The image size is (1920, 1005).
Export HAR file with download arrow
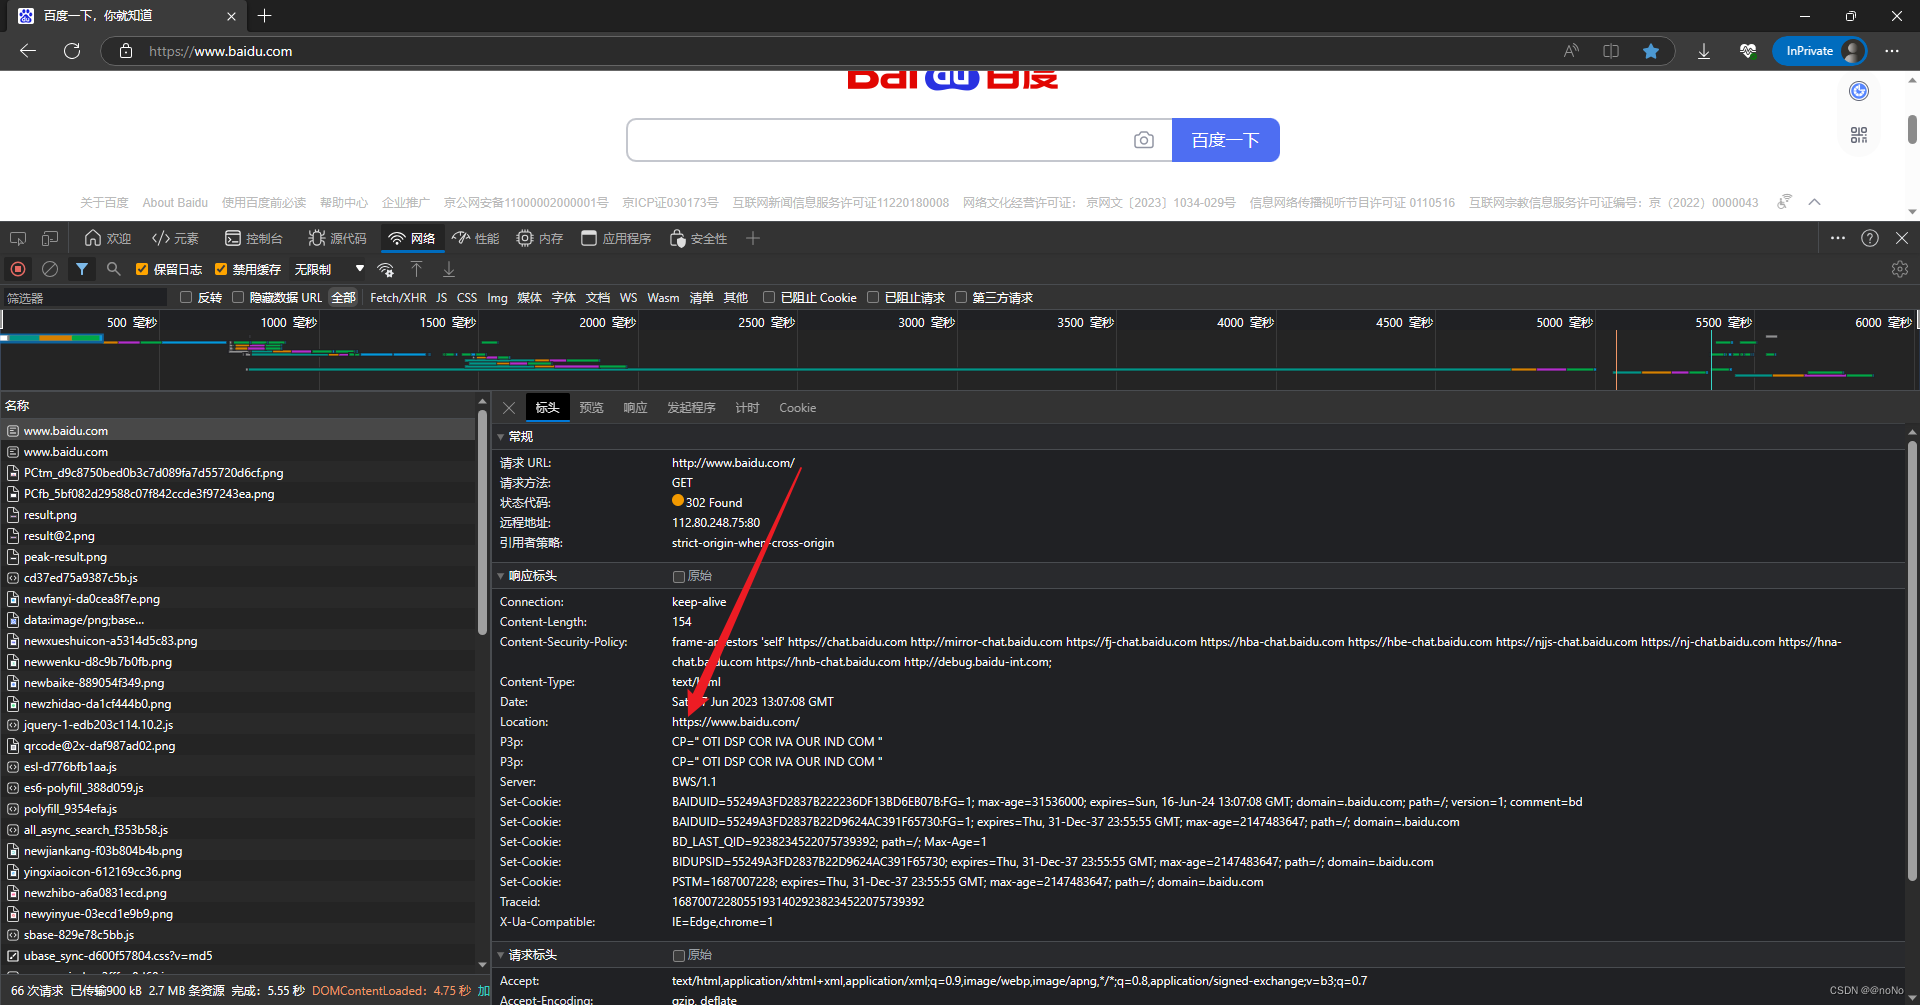tap(449, 269)
